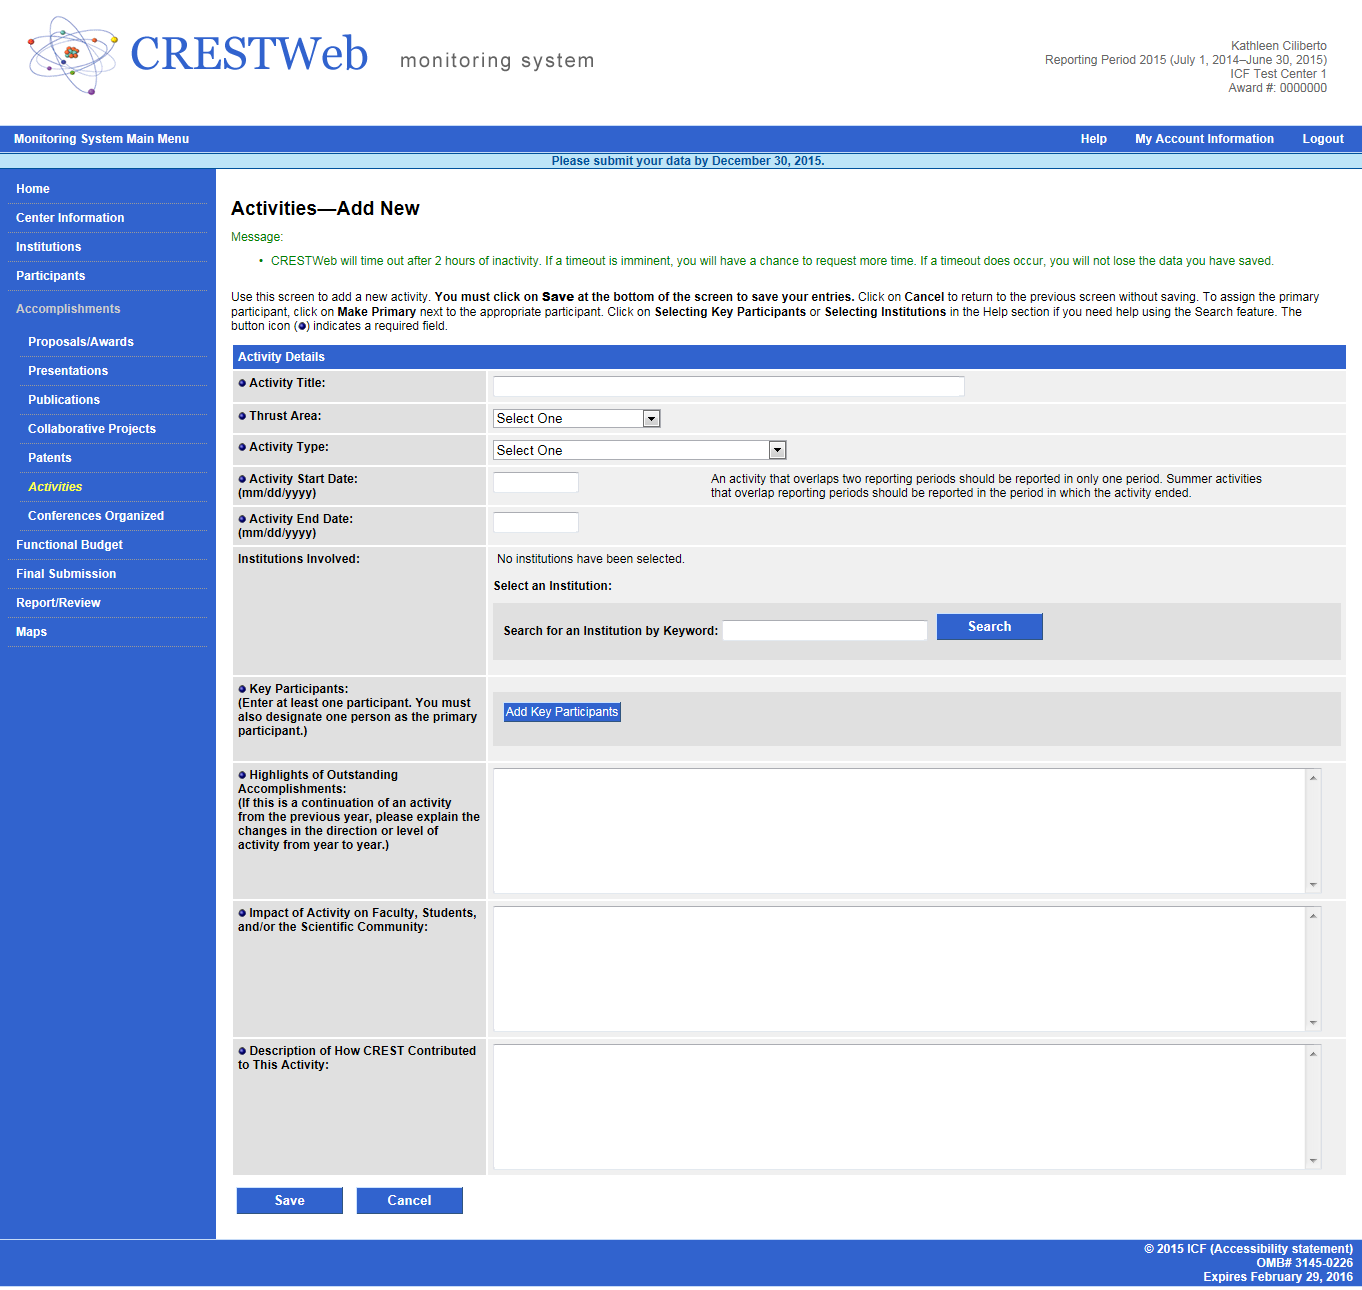
Task: Cancel adding the activity
Action: click(x=410, y=1201)
